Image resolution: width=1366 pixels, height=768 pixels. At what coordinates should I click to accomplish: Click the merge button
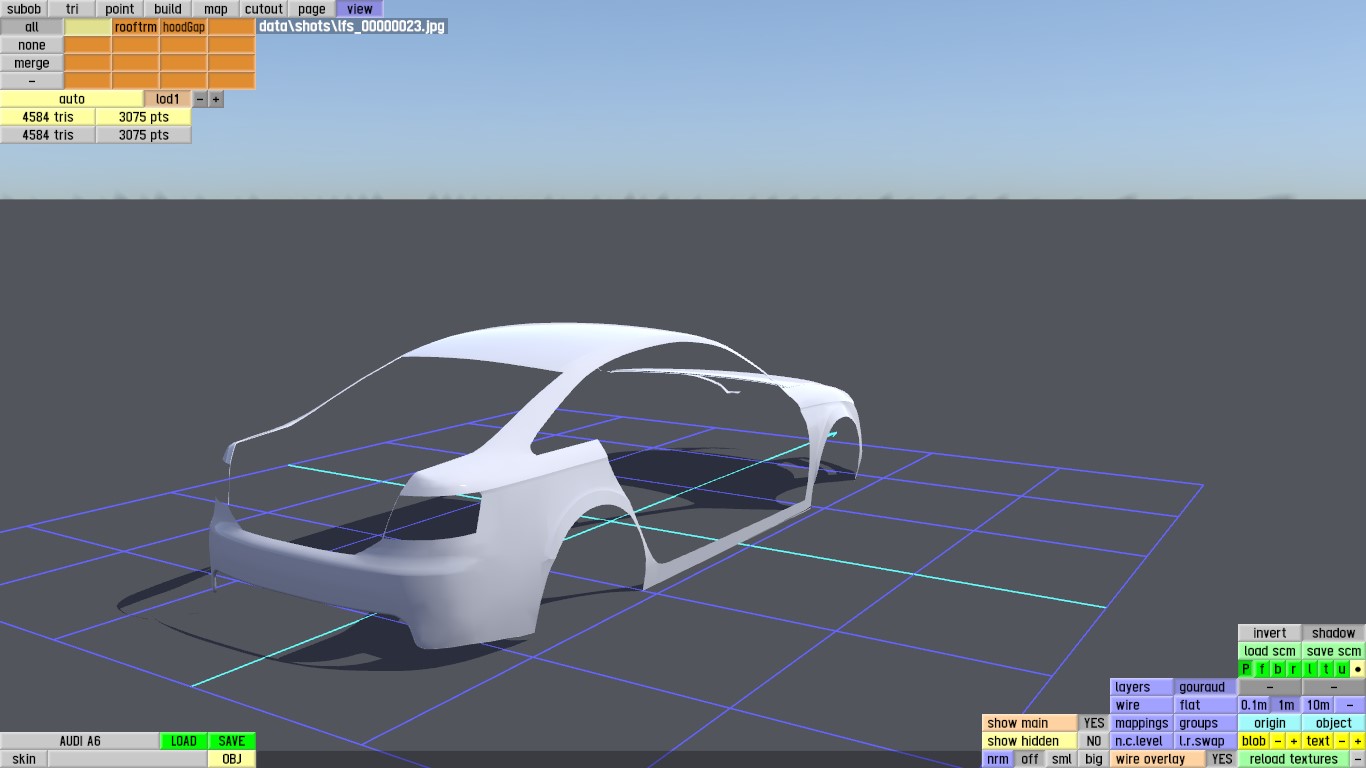(x=32, y=63)
